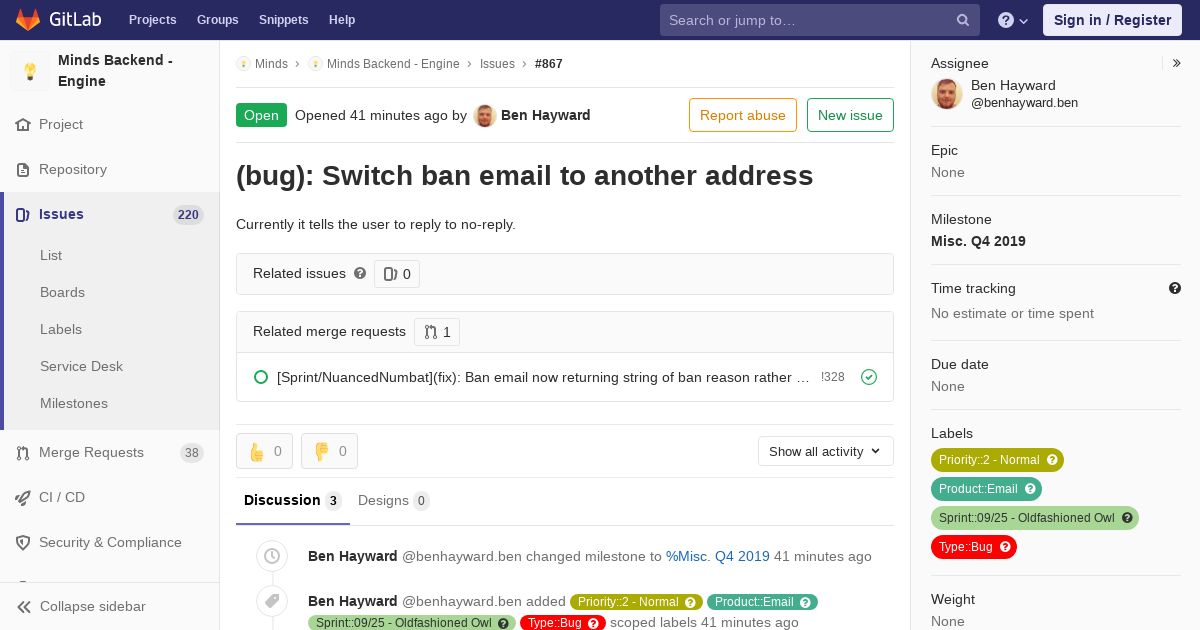The height and width of the screenshot is (630, 1200).
Task: Click the New issue button
Action: (x=850, y=115)
